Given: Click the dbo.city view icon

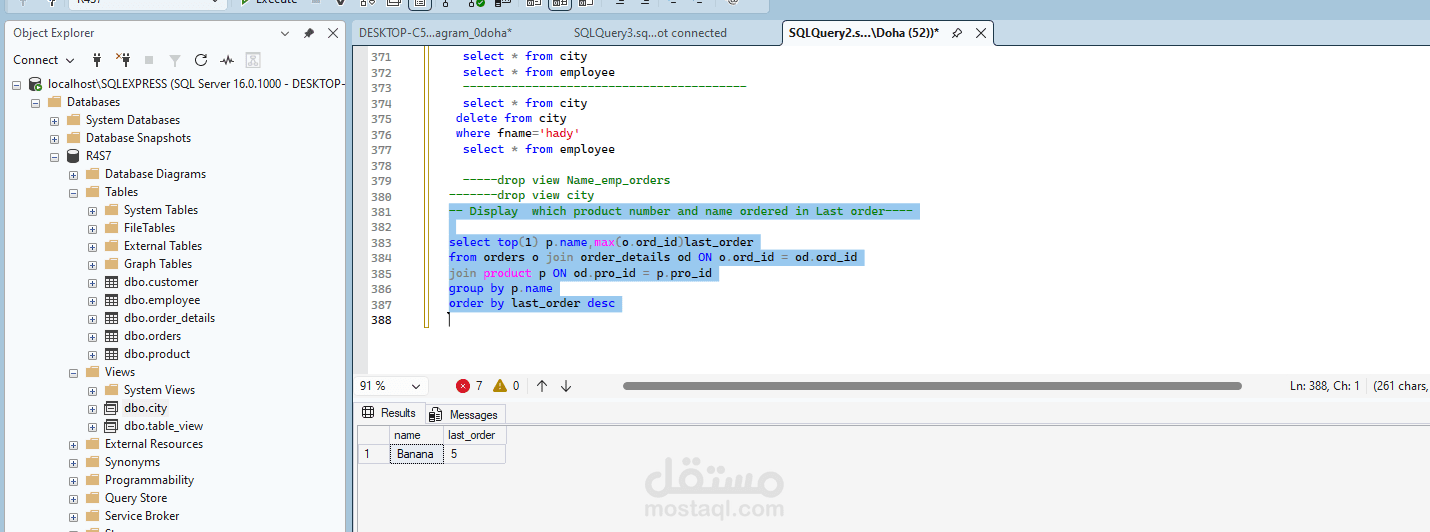Looking at the screenshot, I should point(111,408).
